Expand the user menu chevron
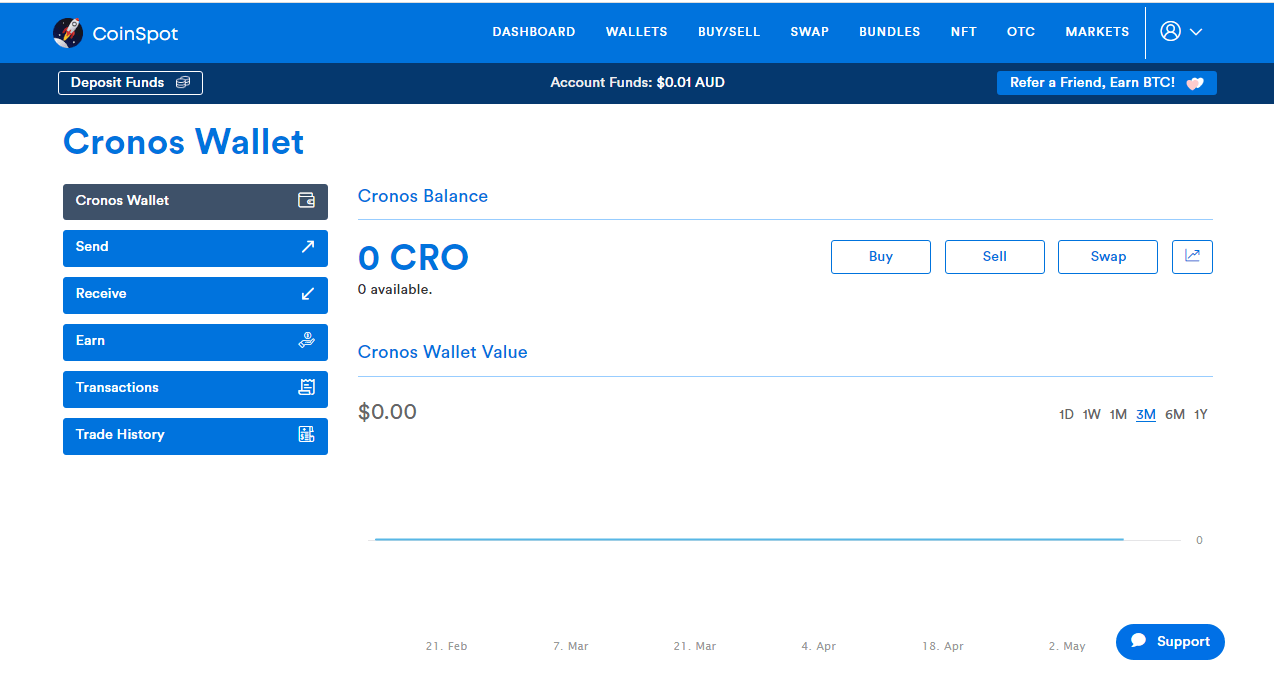1274x700 pixels. [1196, 32]
